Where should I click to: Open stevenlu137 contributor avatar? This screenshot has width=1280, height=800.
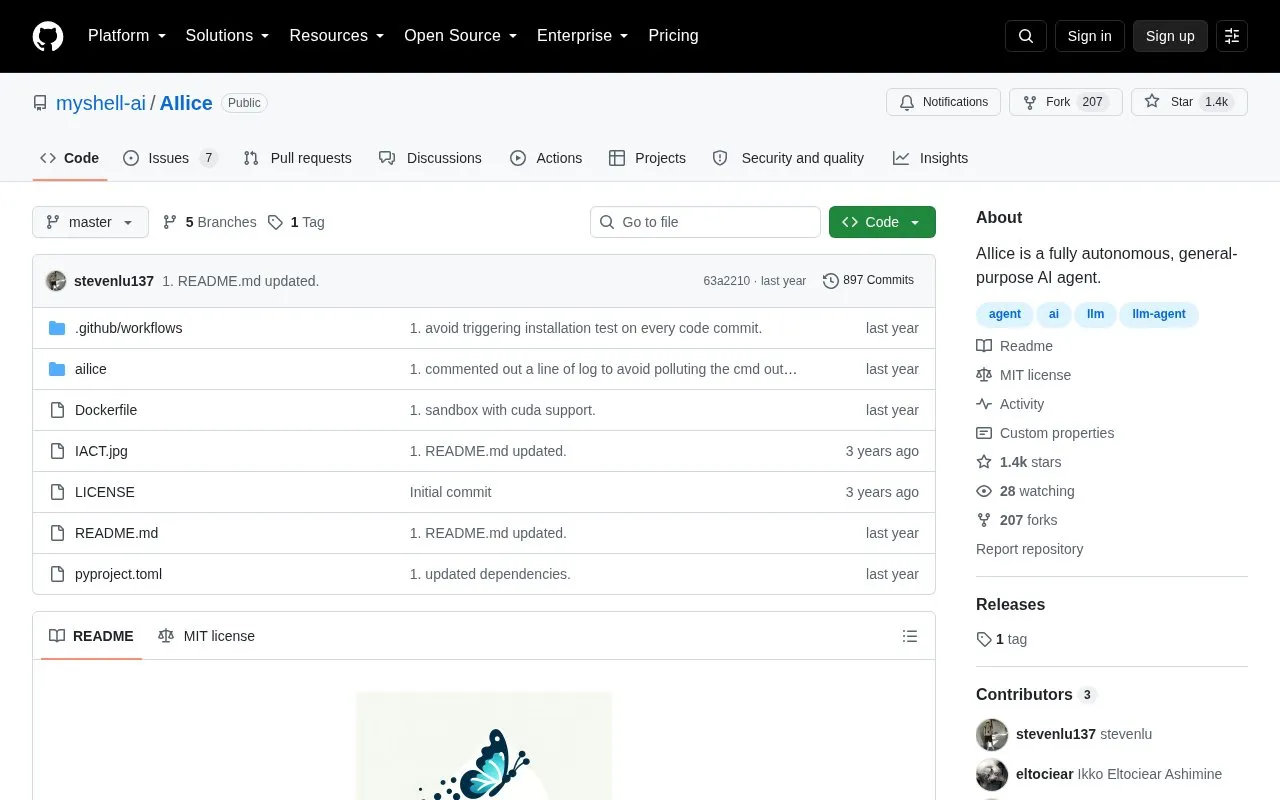[x=992, y=734]
